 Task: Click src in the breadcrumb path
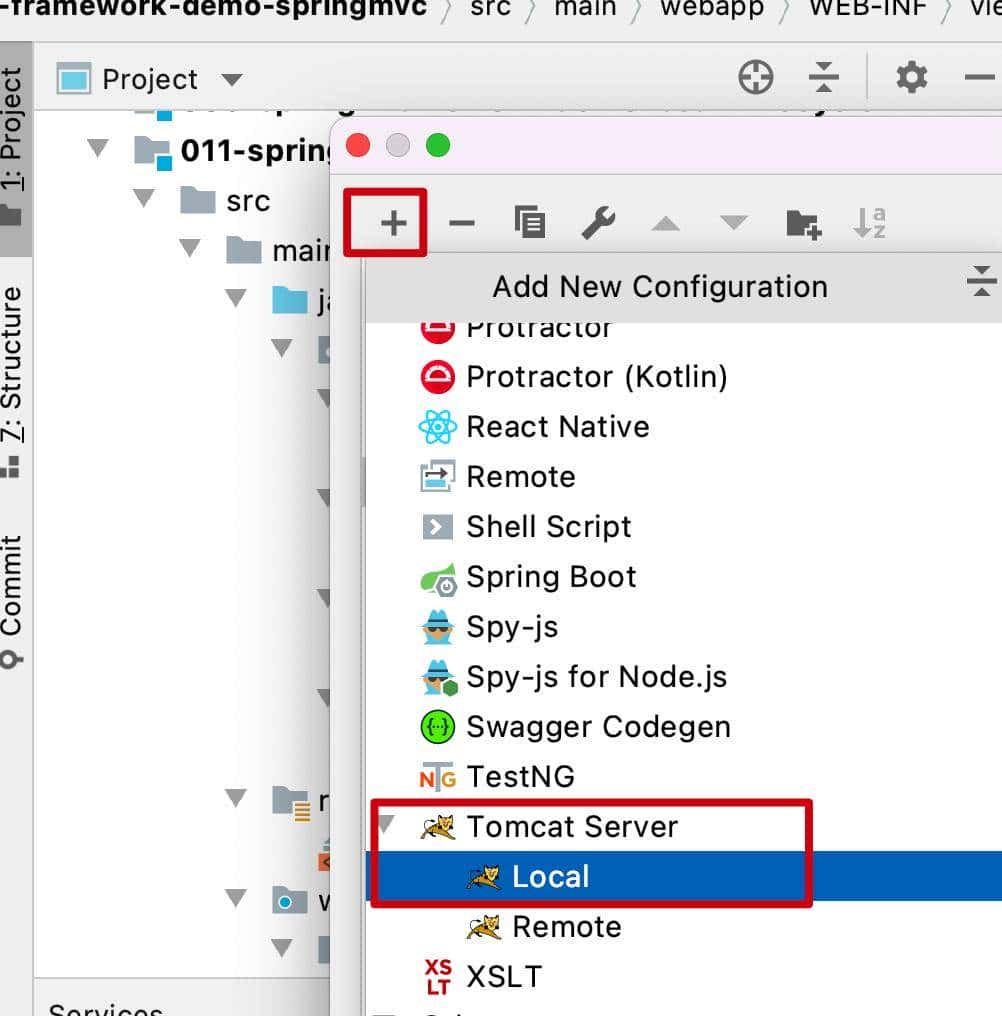pos(490,8)
